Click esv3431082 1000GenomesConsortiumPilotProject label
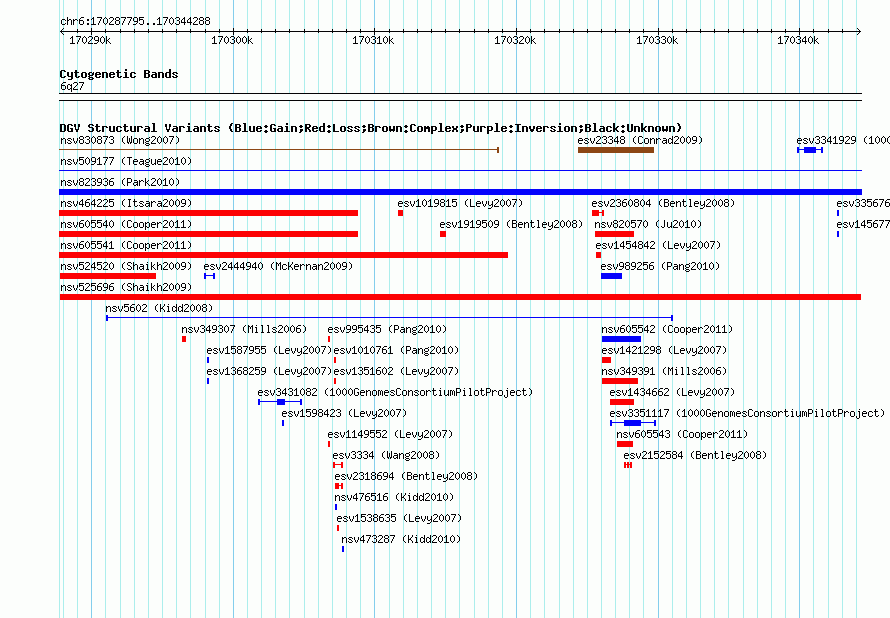 [395, 392]
